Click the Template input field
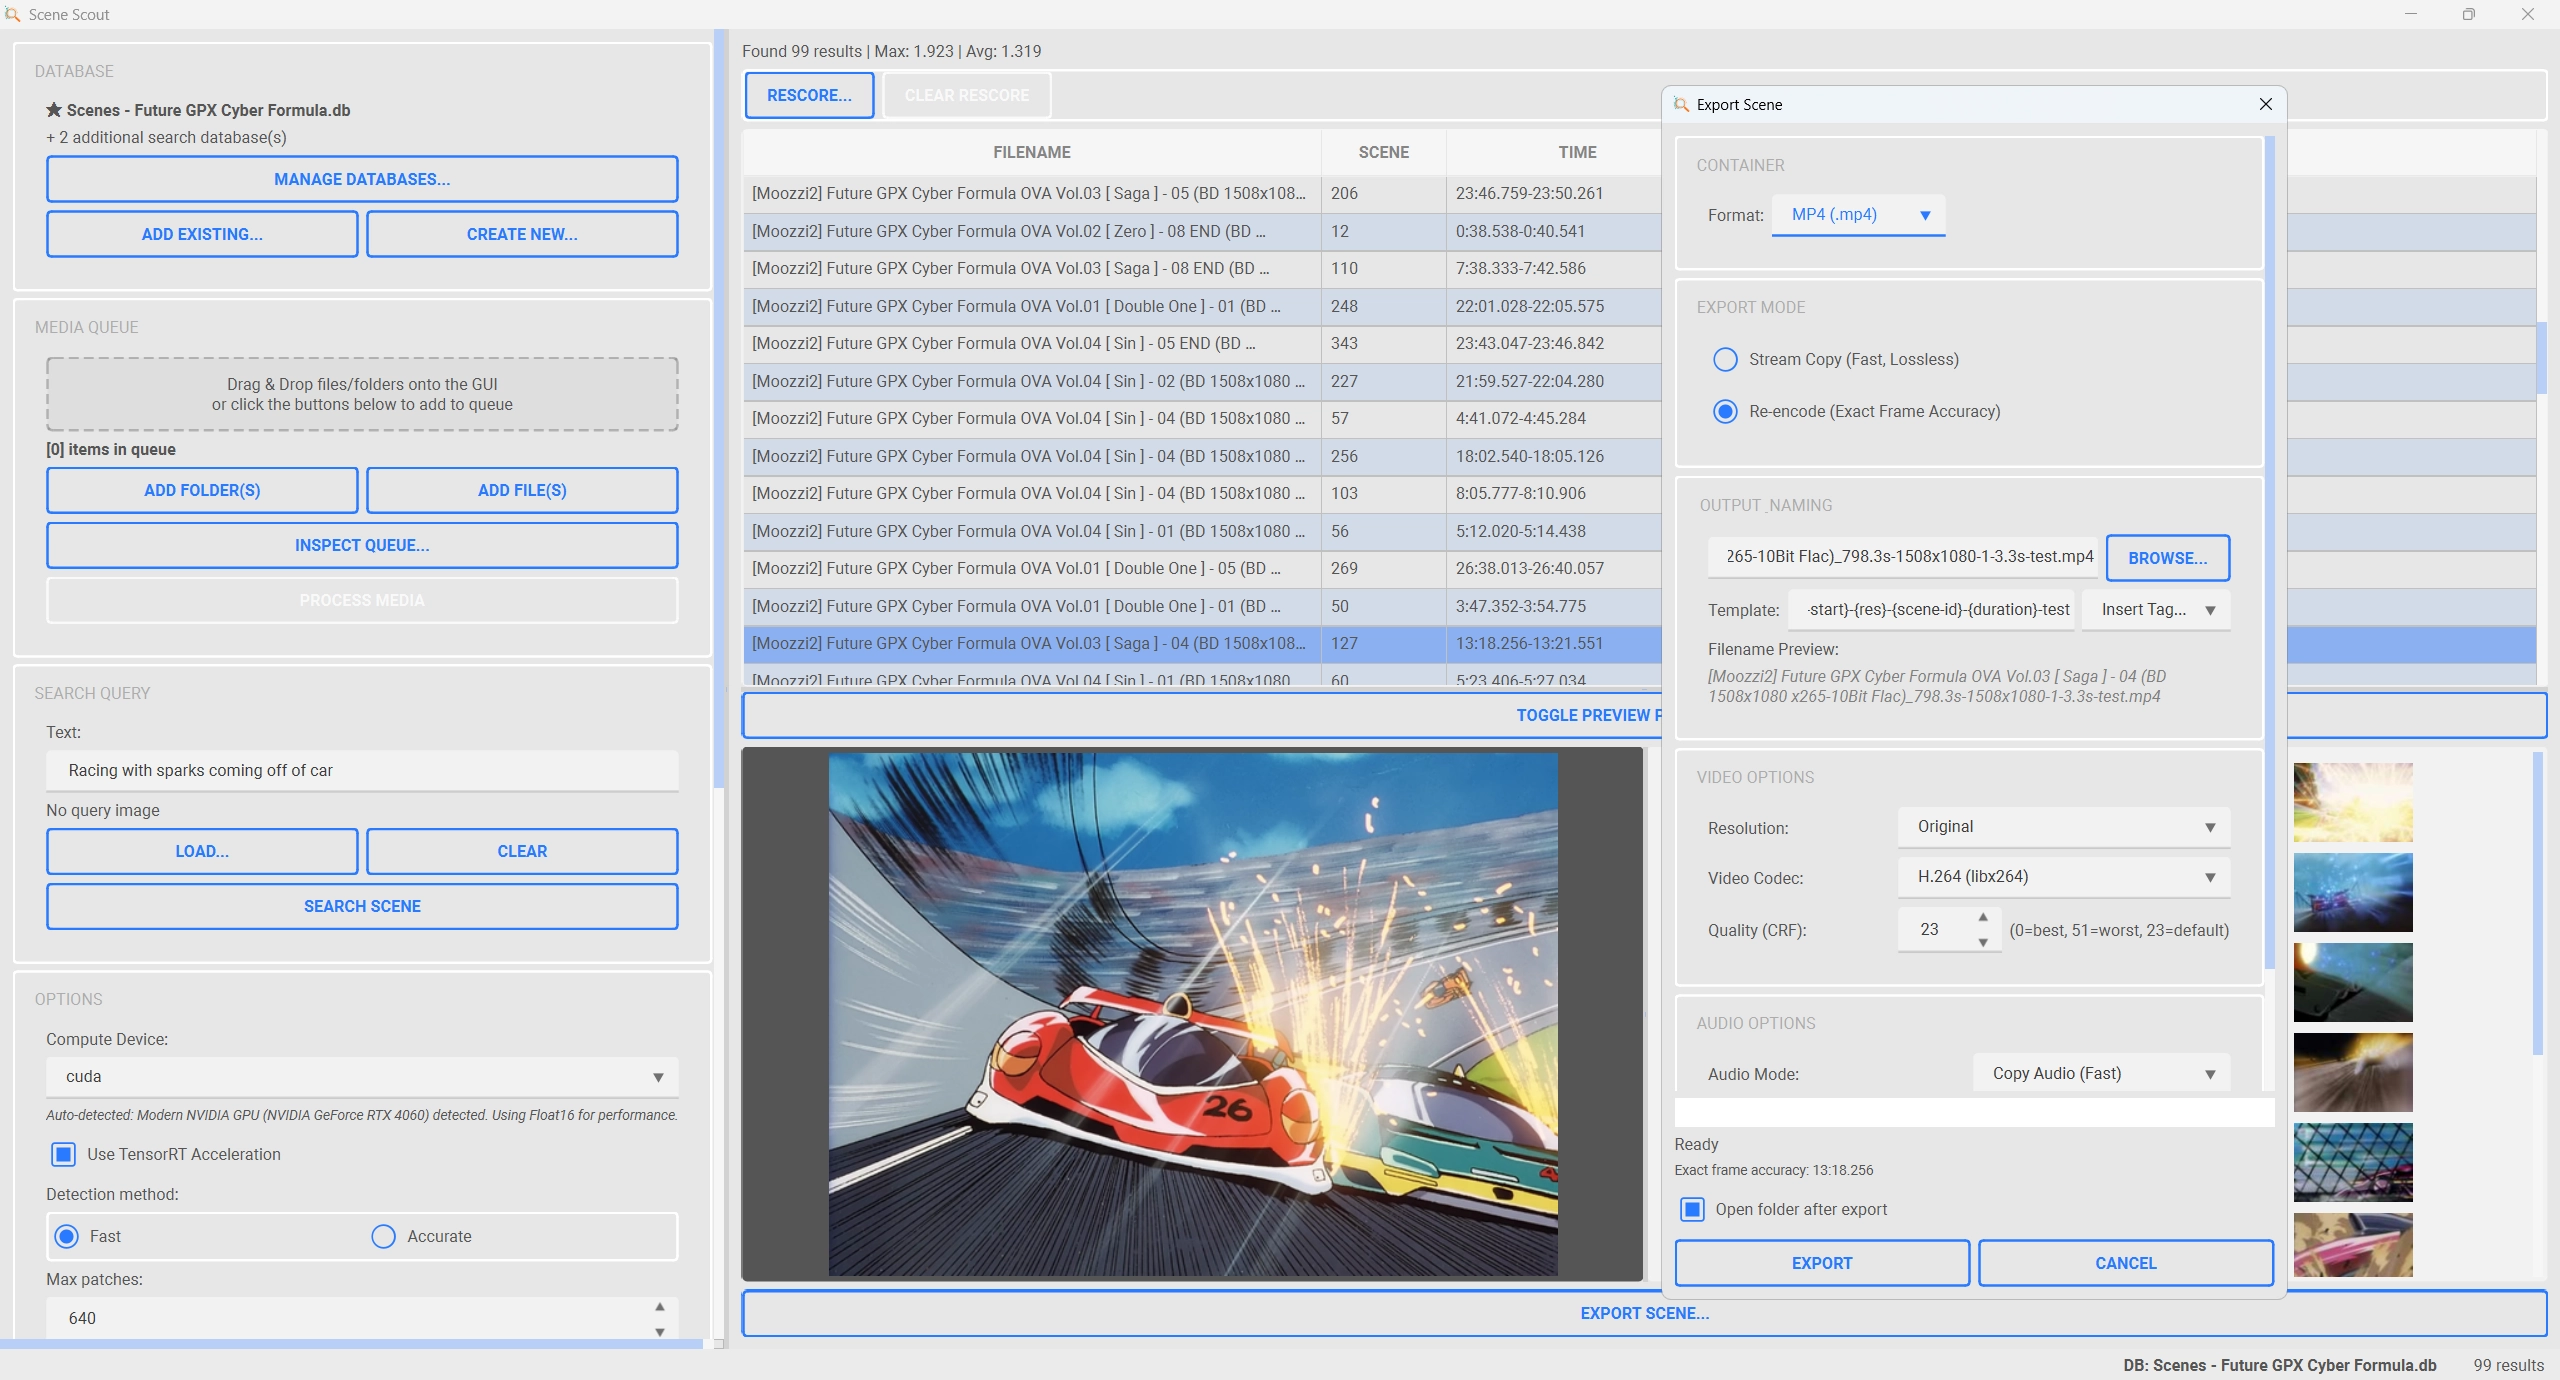Screen dimensions: 2560x1380 [1932, 609]
